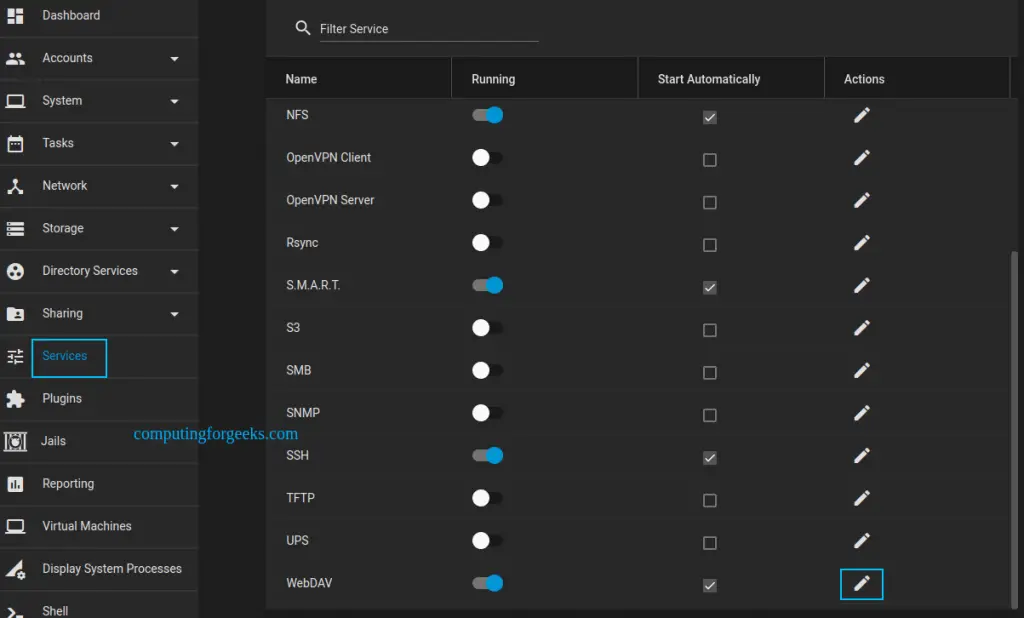The image size is (1024, 618).
Task: Check UPS Start Automatically checkbox
Action: (709, 543)
